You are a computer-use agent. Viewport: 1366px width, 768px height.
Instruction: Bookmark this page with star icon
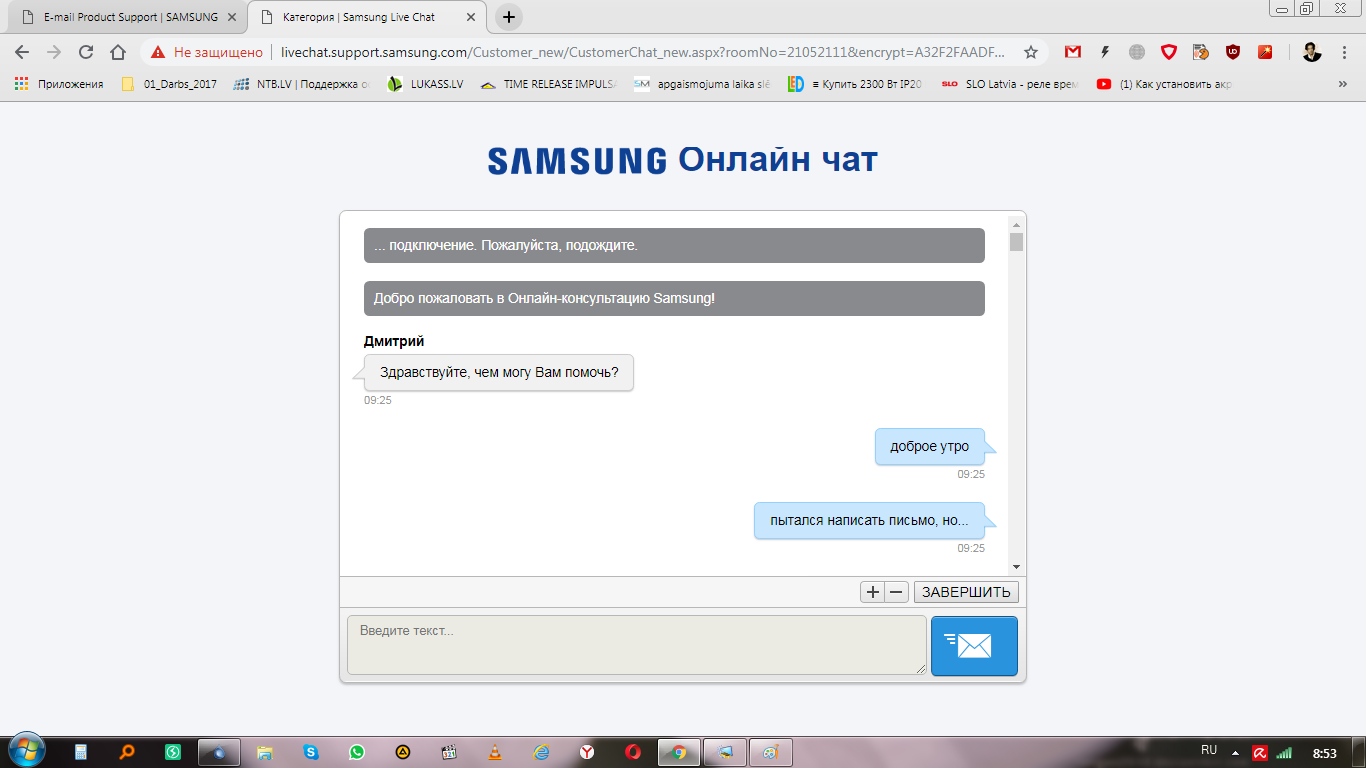pos(1030,52)
